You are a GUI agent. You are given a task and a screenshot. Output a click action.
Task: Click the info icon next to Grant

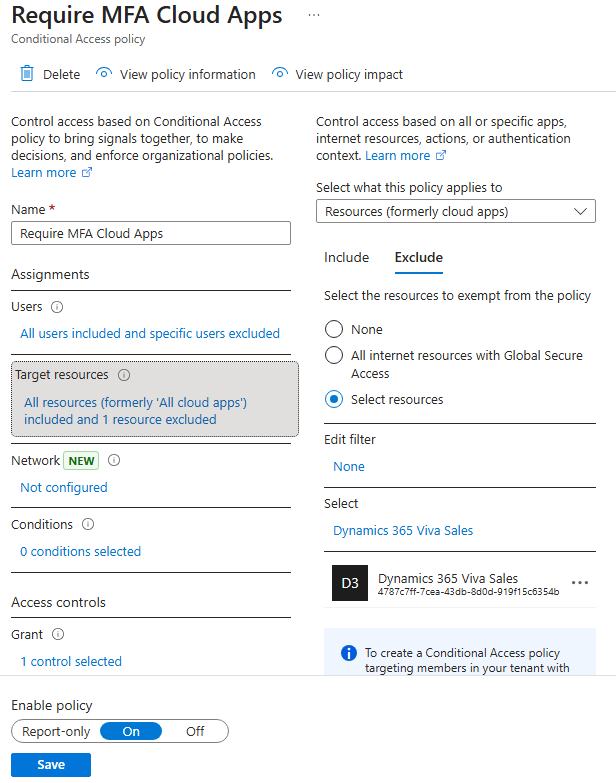[x=58, y=634]
